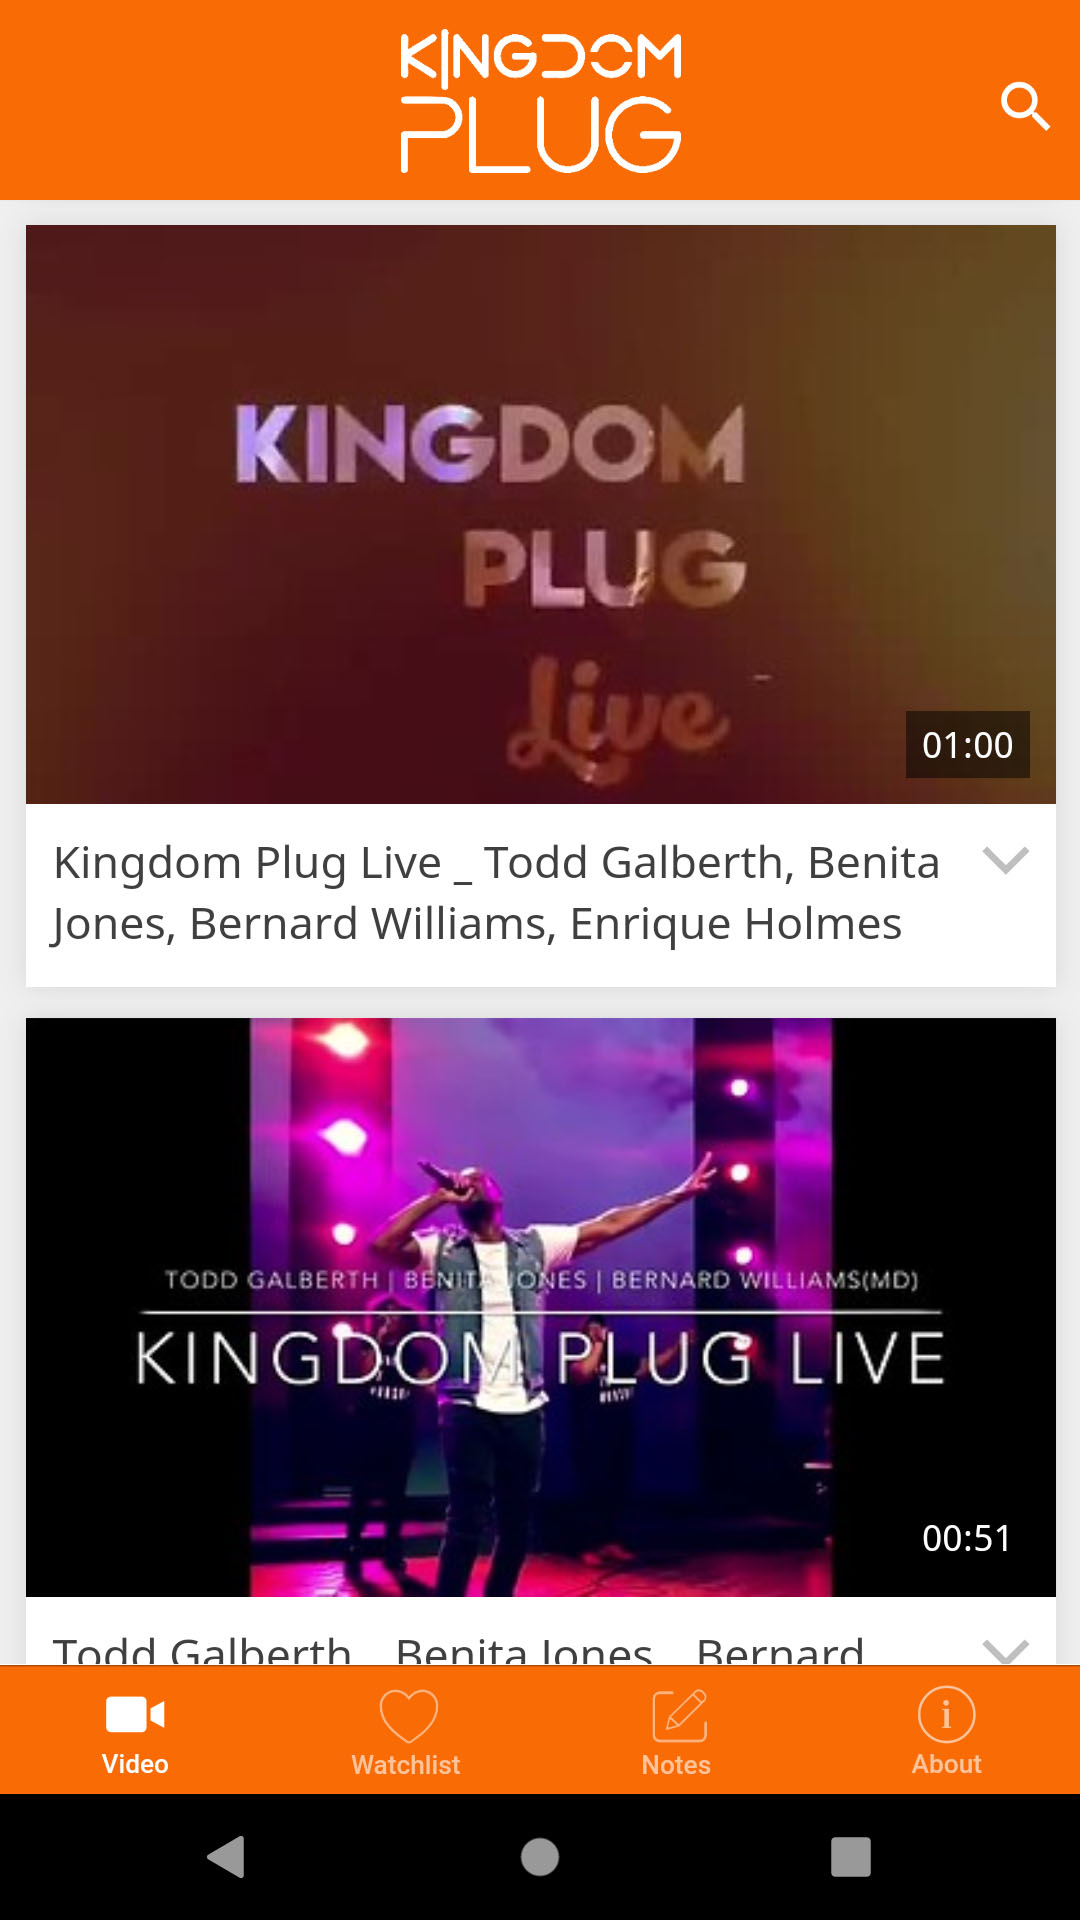Select the Video tab label
This screenshot has width=1080, height=1920.
tap(135, 1764)
